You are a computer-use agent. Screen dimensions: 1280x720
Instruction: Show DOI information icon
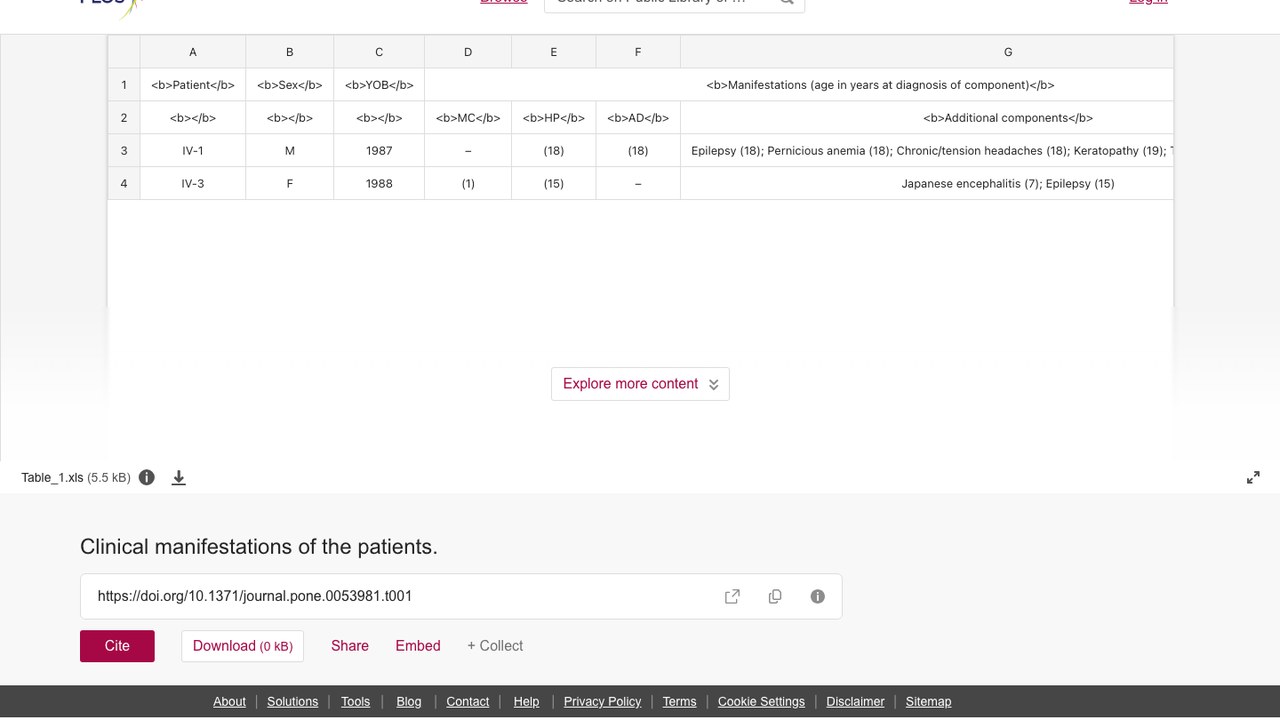click(818, 596)
